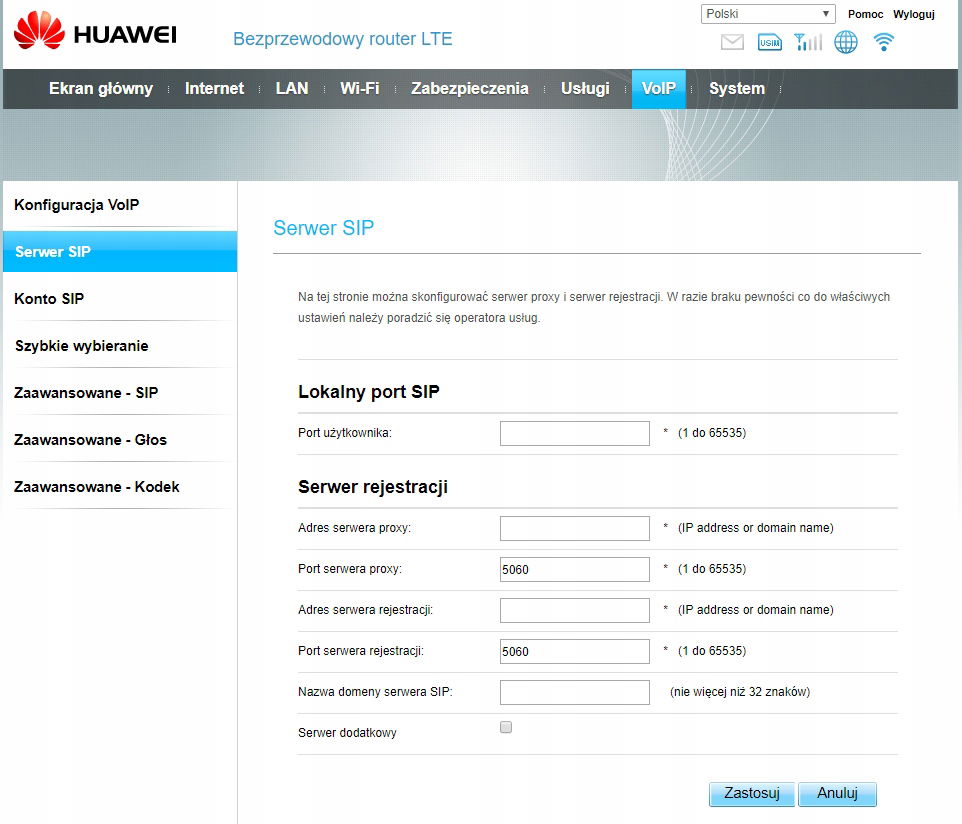
Task: Click the Adres serwera proxy field
Action: tap(574, 528)
